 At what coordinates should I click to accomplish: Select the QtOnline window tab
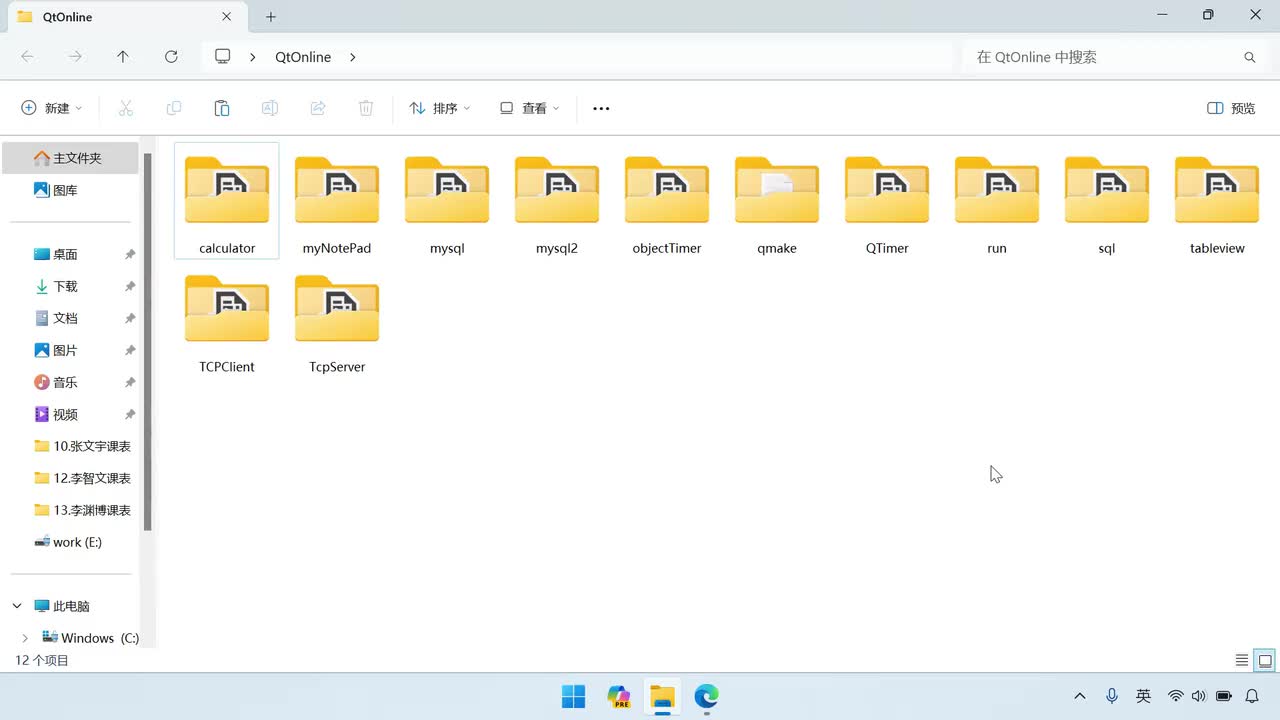(125, 17)
